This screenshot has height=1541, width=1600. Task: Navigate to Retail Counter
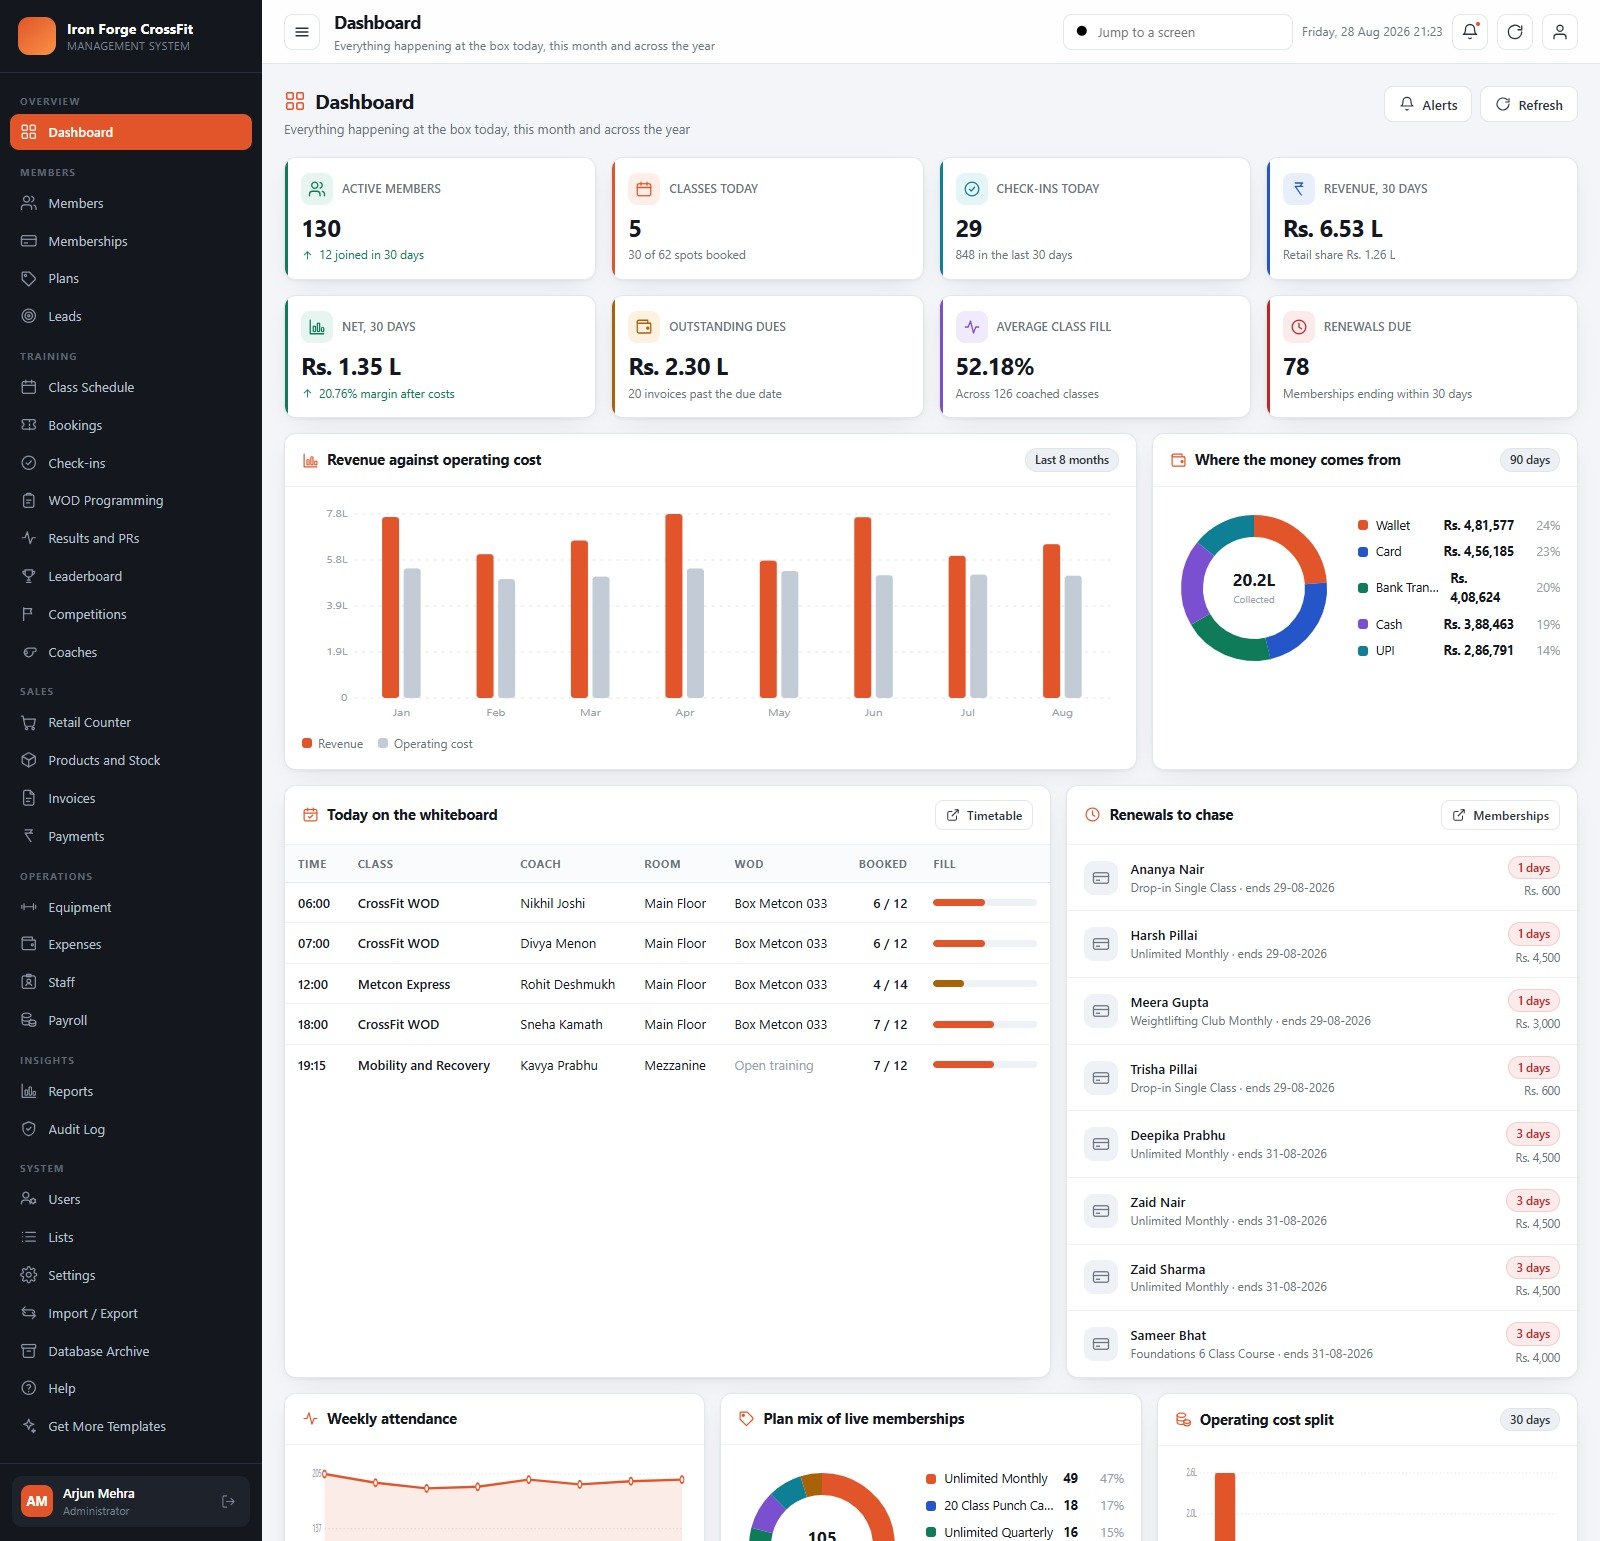click(x=131, y=722)
